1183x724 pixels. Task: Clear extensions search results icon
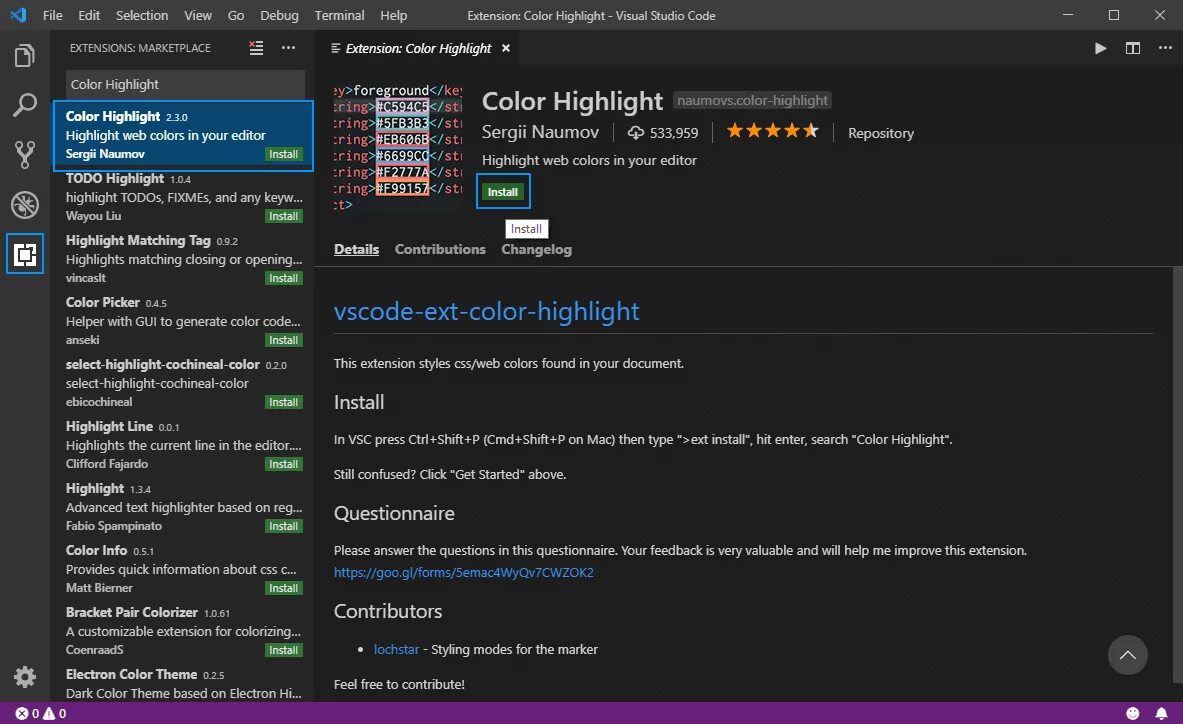(257, 48)
